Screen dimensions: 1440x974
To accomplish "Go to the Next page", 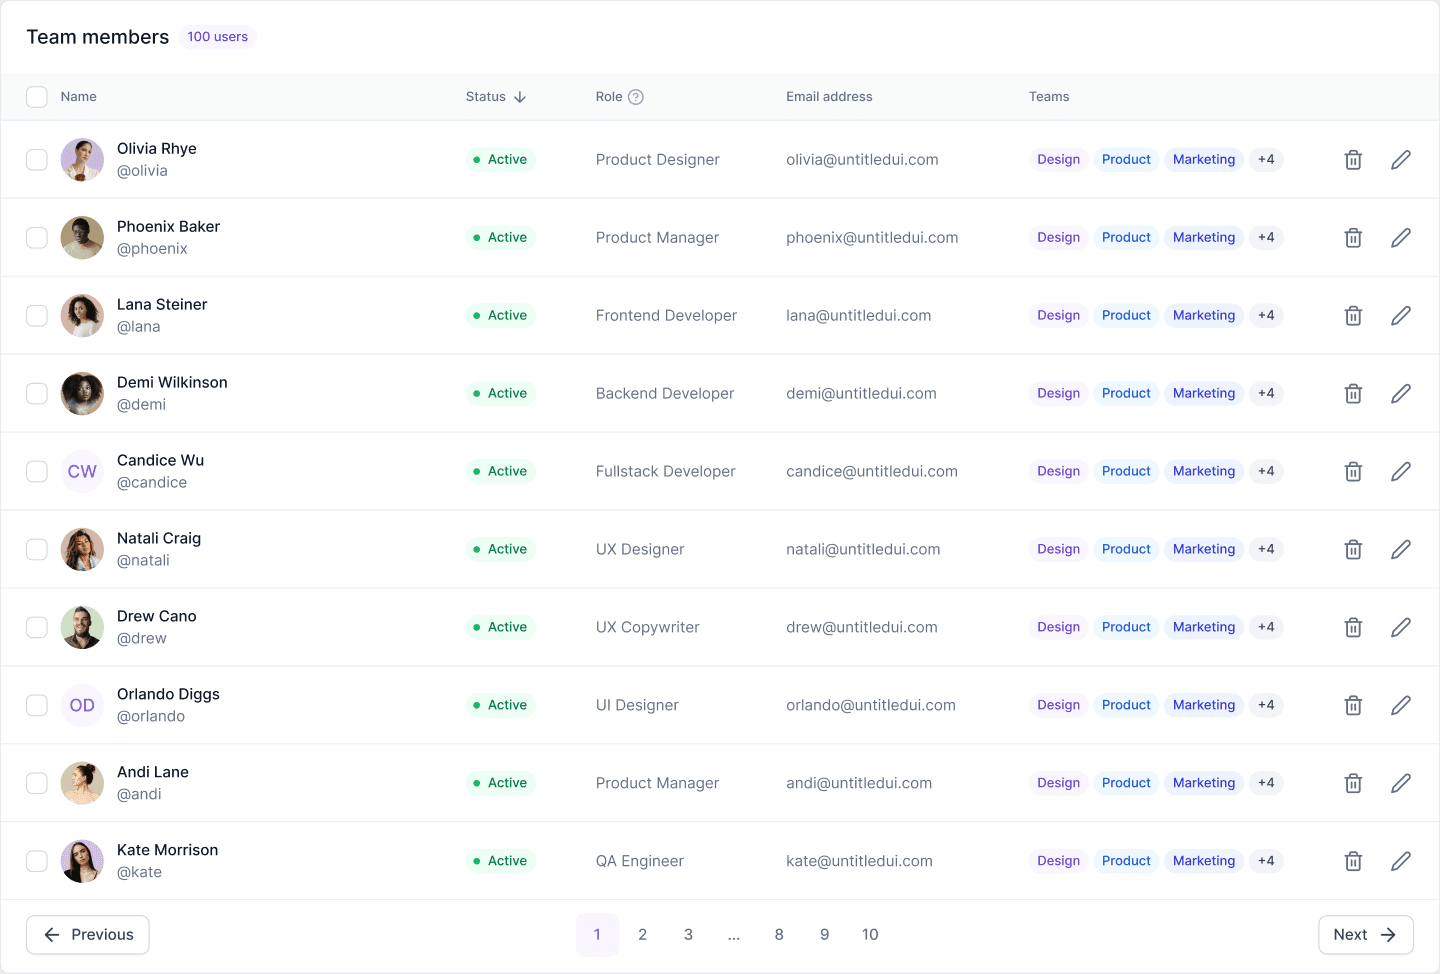I will coord(1366,935).
